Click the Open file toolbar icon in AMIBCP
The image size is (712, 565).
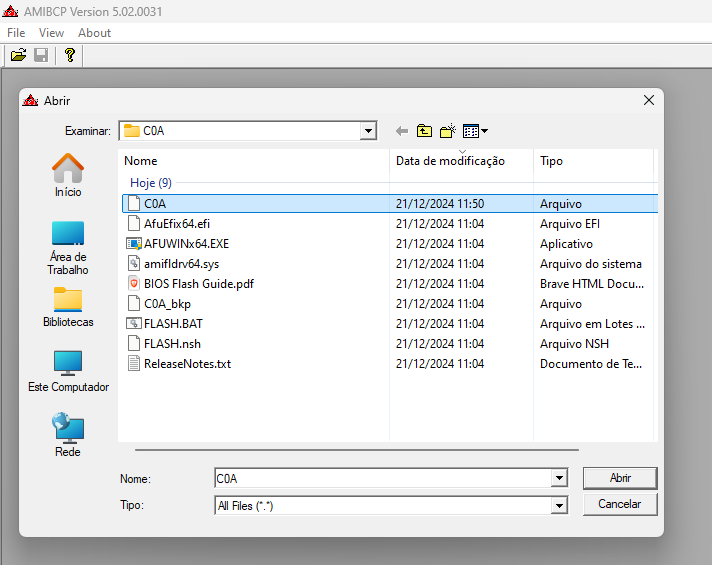pyautogui.click(x=19, y=55)
